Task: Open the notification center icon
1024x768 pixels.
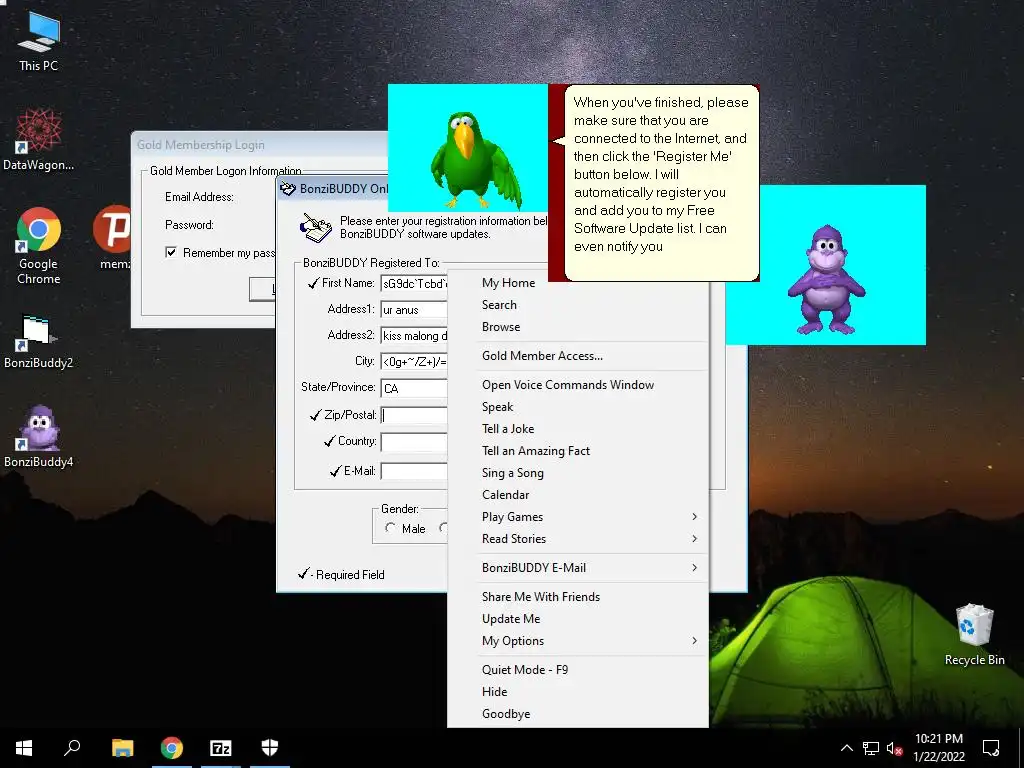Action: click(x=991, y=748)
